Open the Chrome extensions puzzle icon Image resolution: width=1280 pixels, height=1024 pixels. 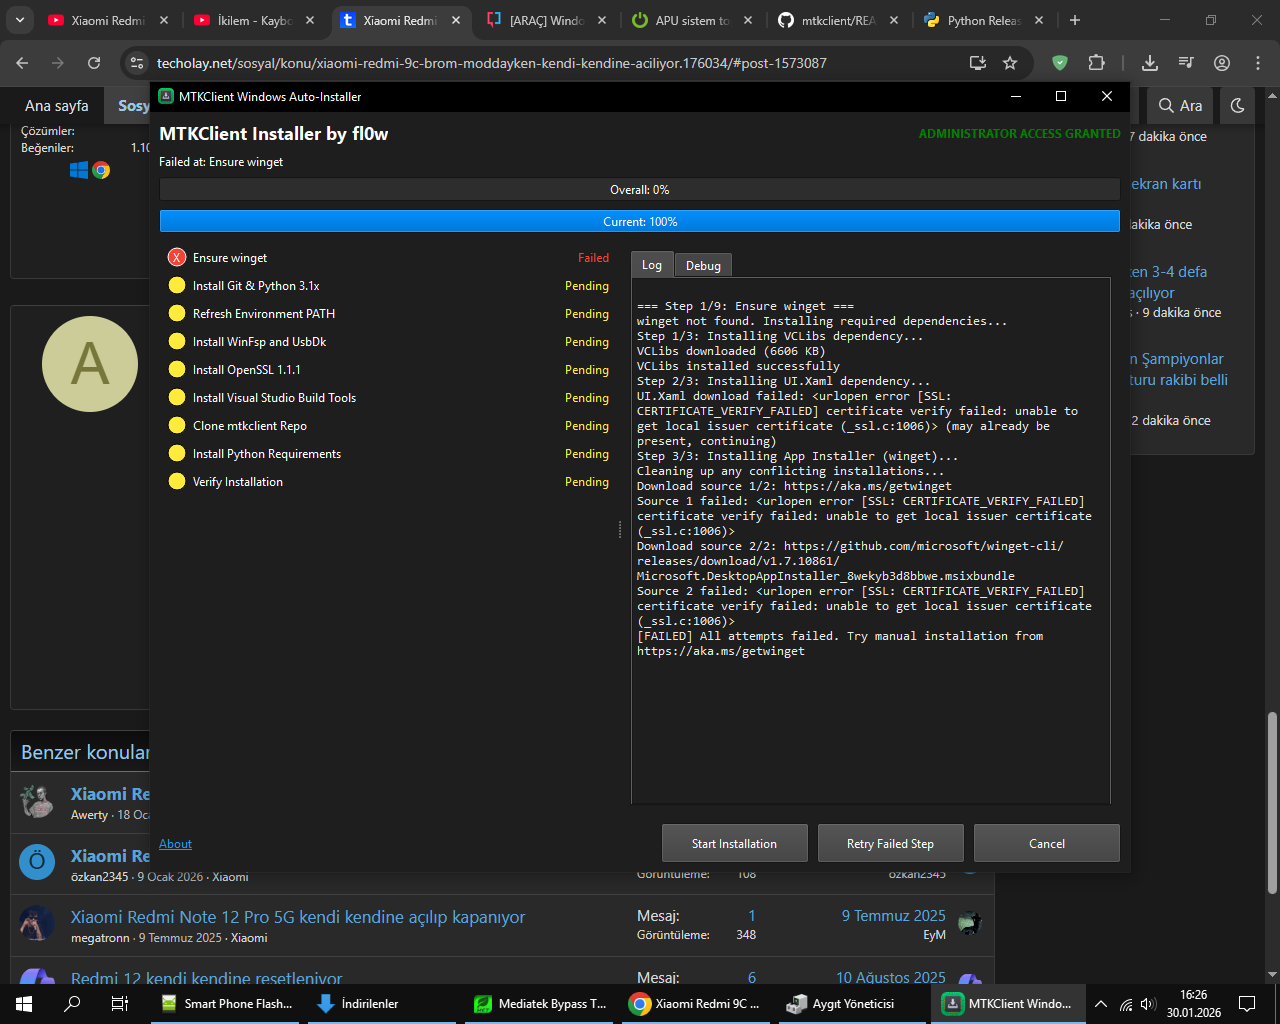(x=1096, y=63)
